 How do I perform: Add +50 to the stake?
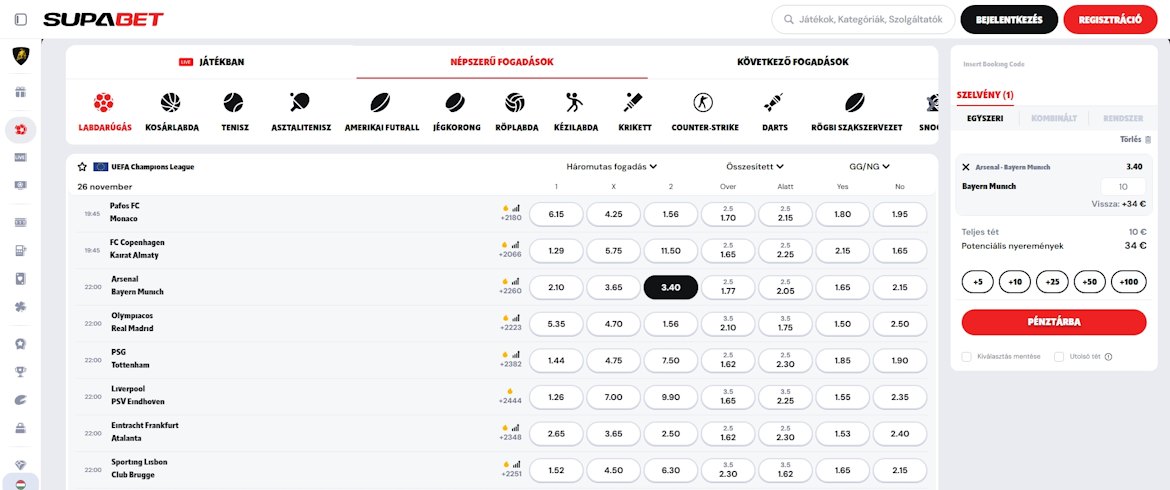(1091, 282)
